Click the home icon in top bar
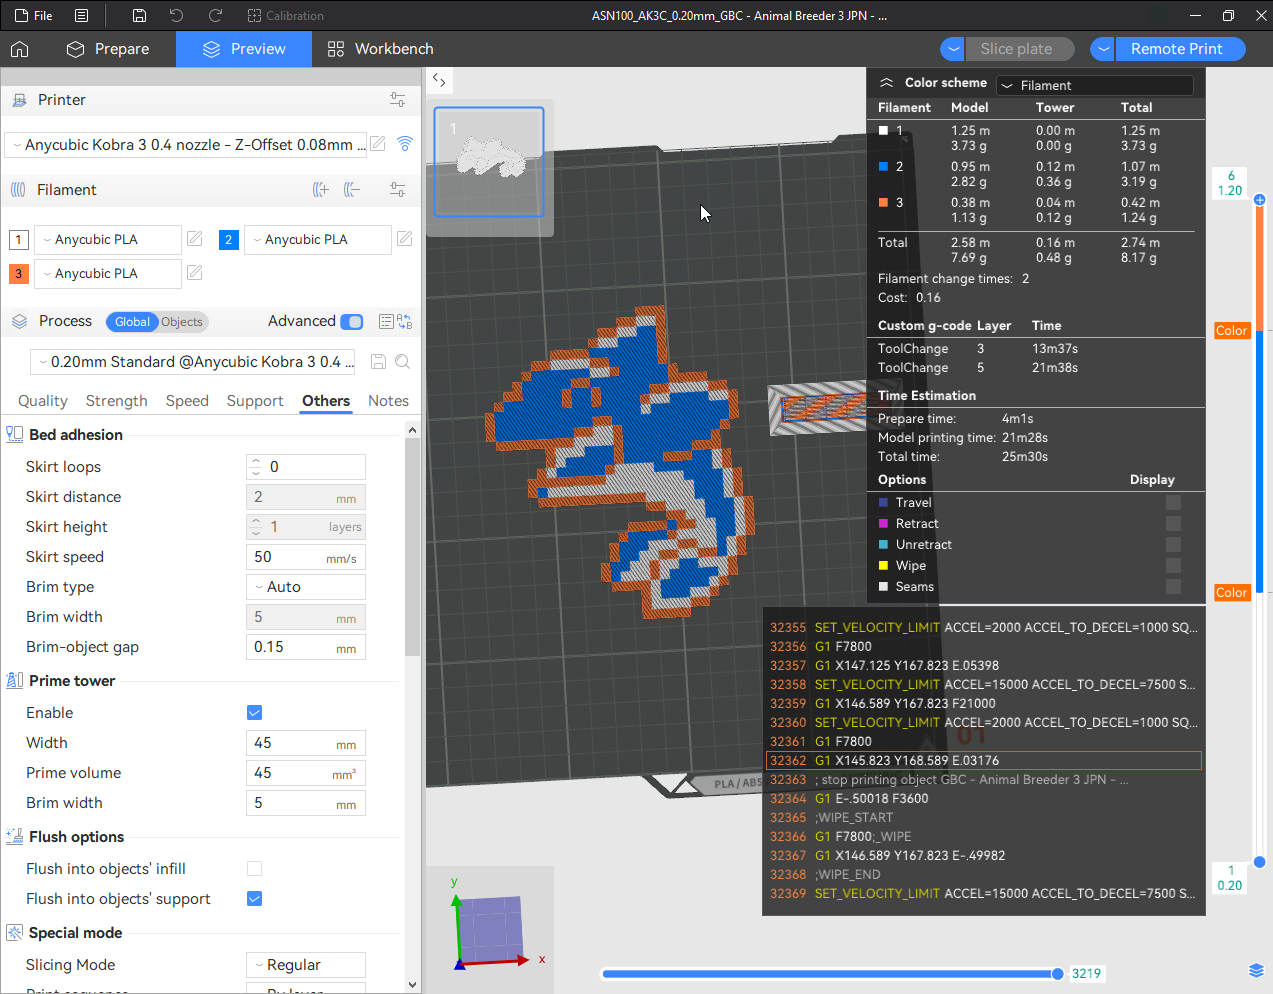The width and height of the screenshot is (1273, 994). [x=20, y=49]
